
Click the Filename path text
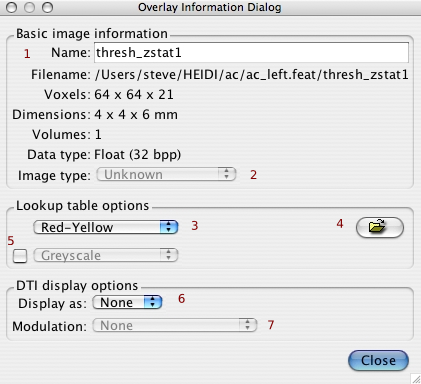[x=252, y=74]
